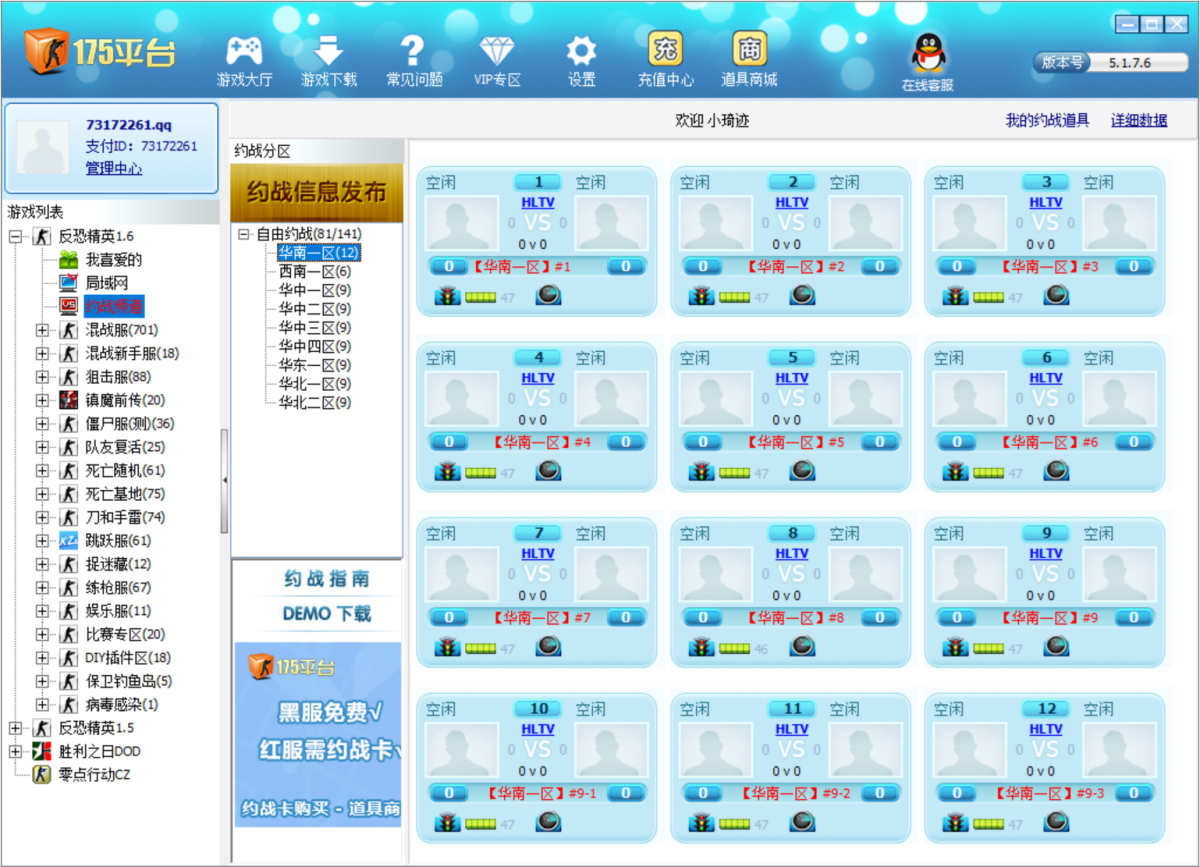Collapse the 自由约战(81/141) tree node
1200x867 pixels.
coord(243,234)
